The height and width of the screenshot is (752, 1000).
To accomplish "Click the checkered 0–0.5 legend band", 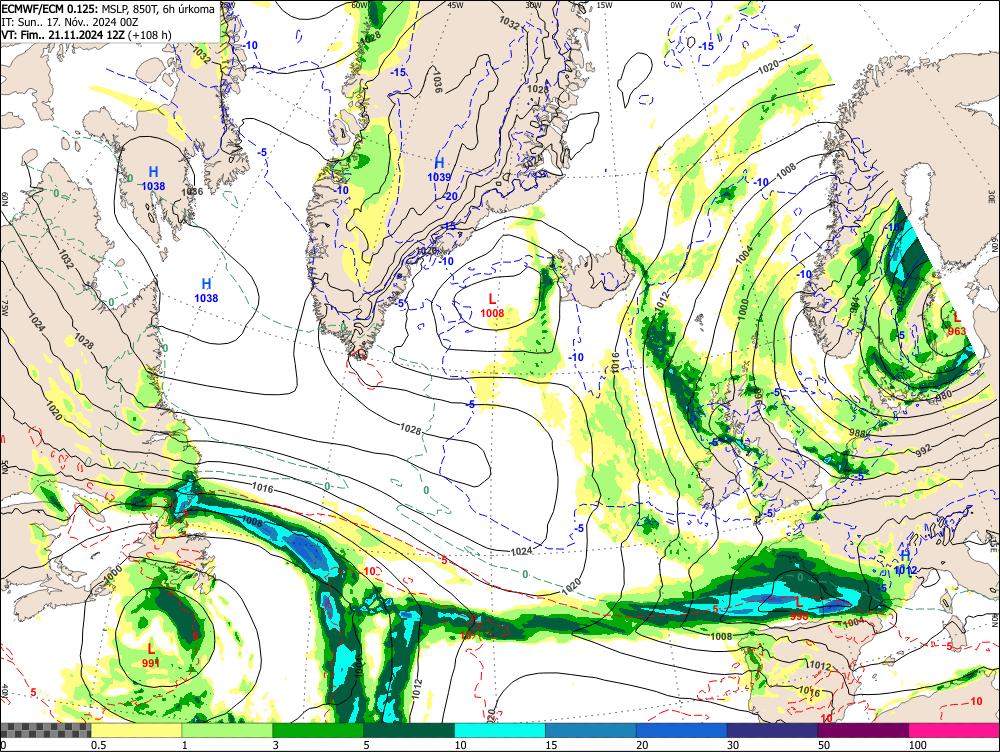I will (x=45, y=730).
